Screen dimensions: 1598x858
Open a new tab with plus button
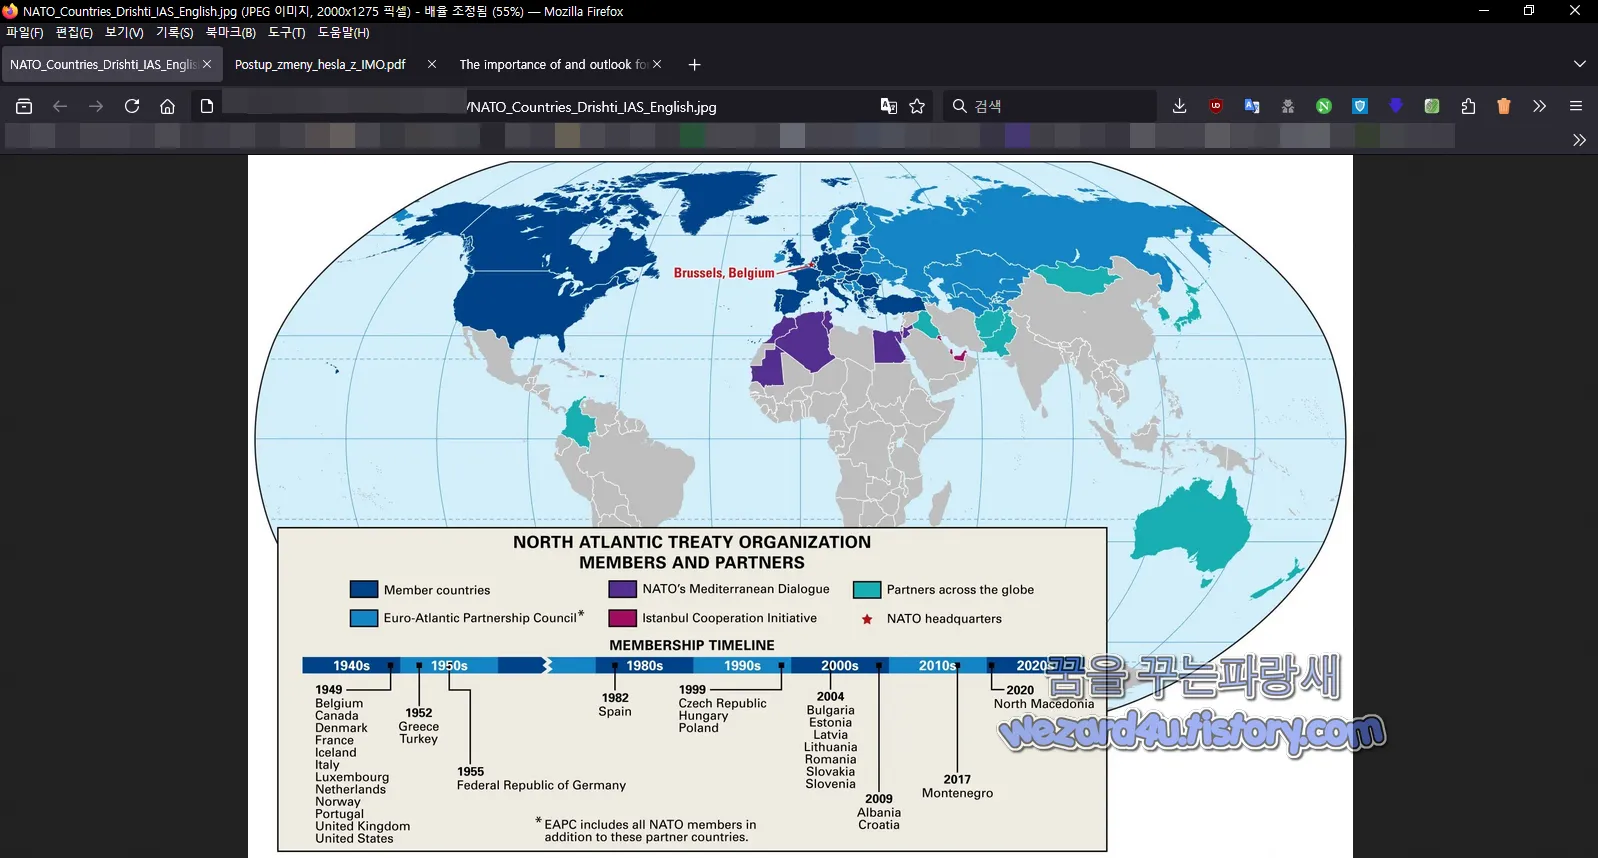tap(695, 65)
